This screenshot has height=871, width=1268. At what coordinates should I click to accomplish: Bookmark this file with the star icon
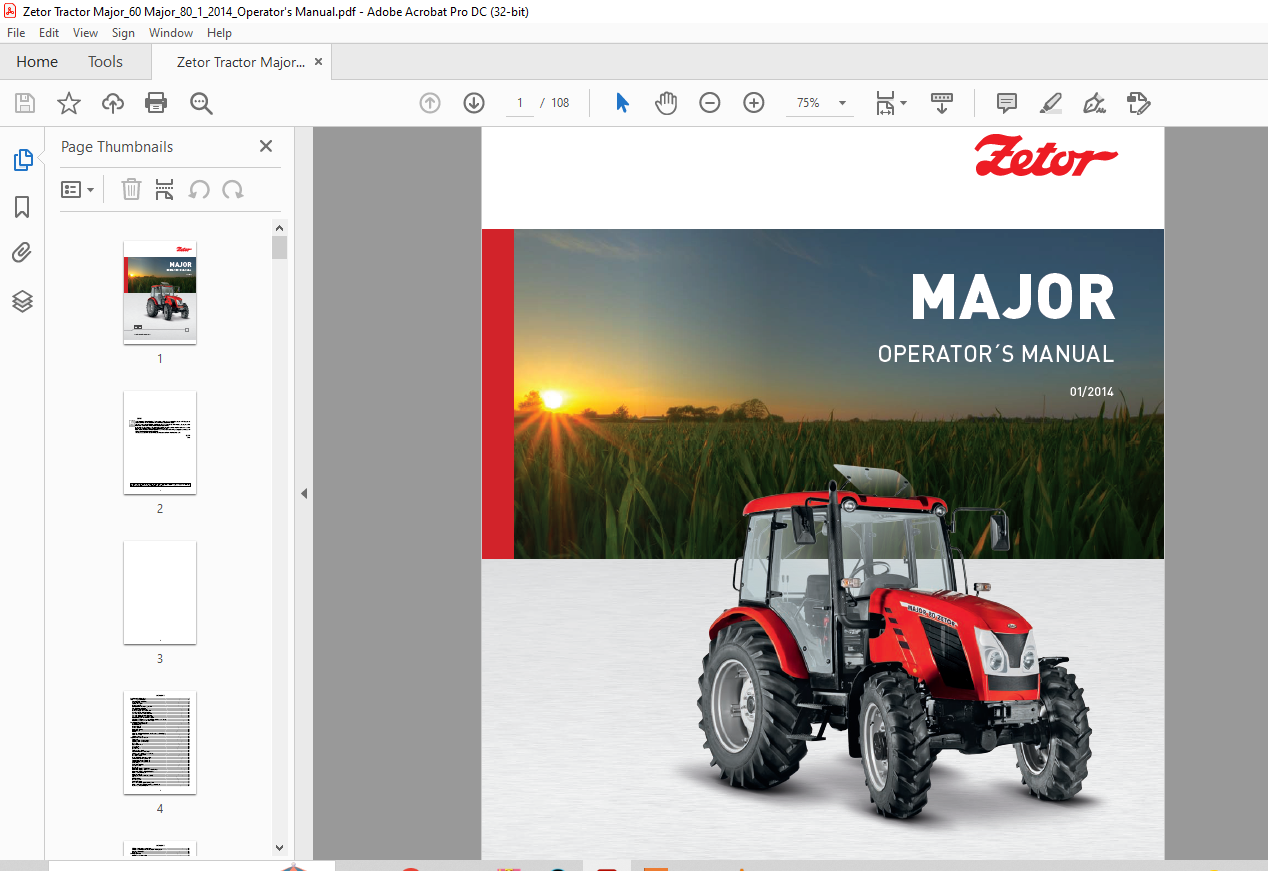click(68, 103)
